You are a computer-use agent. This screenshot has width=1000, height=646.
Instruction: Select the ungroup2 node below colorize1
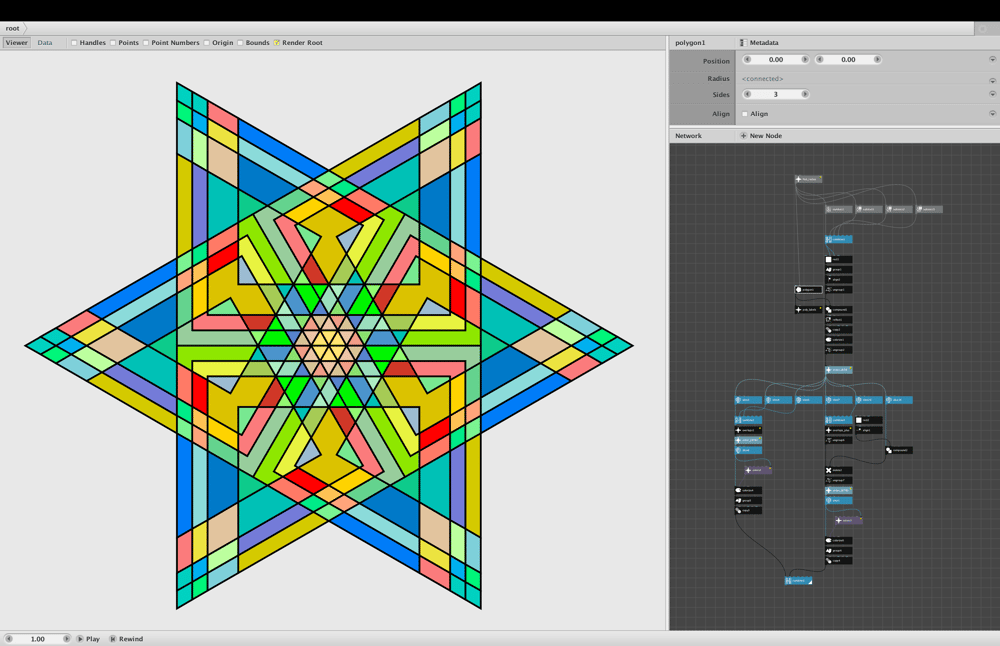[x=839, y=349]
